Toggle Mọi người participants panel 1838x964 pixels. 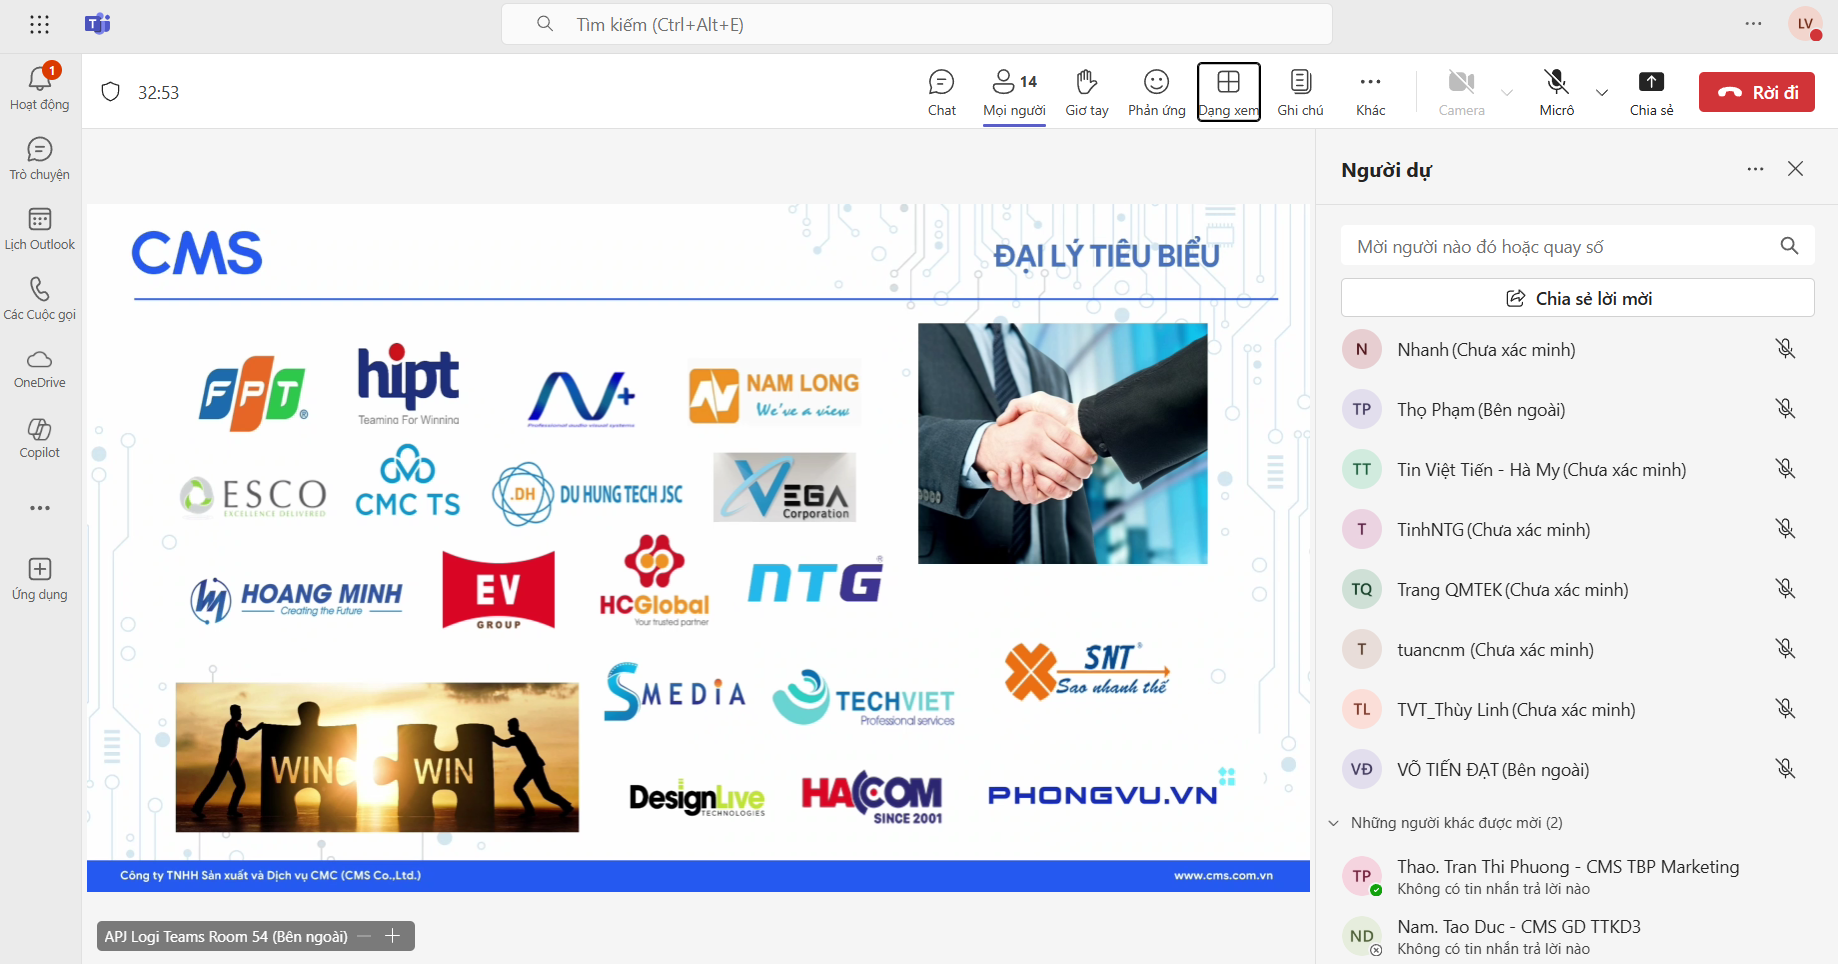(1014, 92)
